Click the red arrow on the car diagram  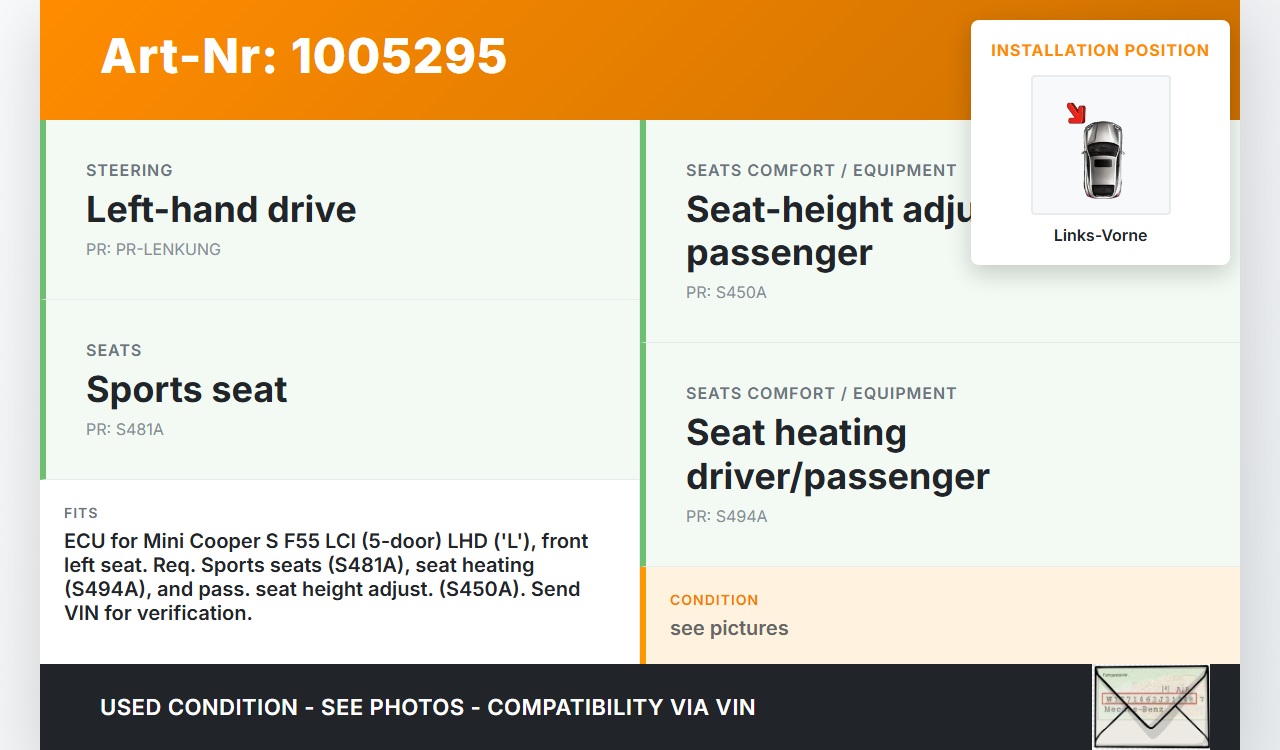[1076, 113]
